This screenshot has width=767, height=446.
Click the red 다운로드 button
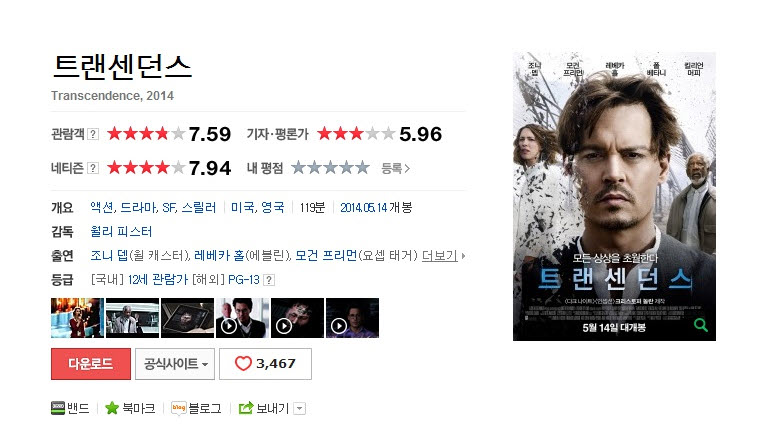91,364
